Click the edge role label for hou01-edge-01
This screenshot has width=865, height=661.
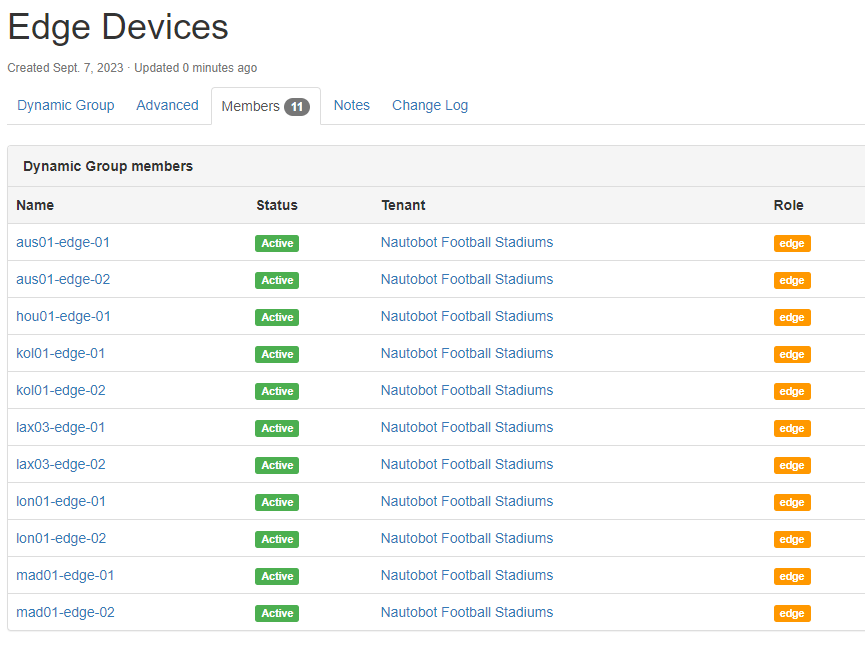coord(791,317)
